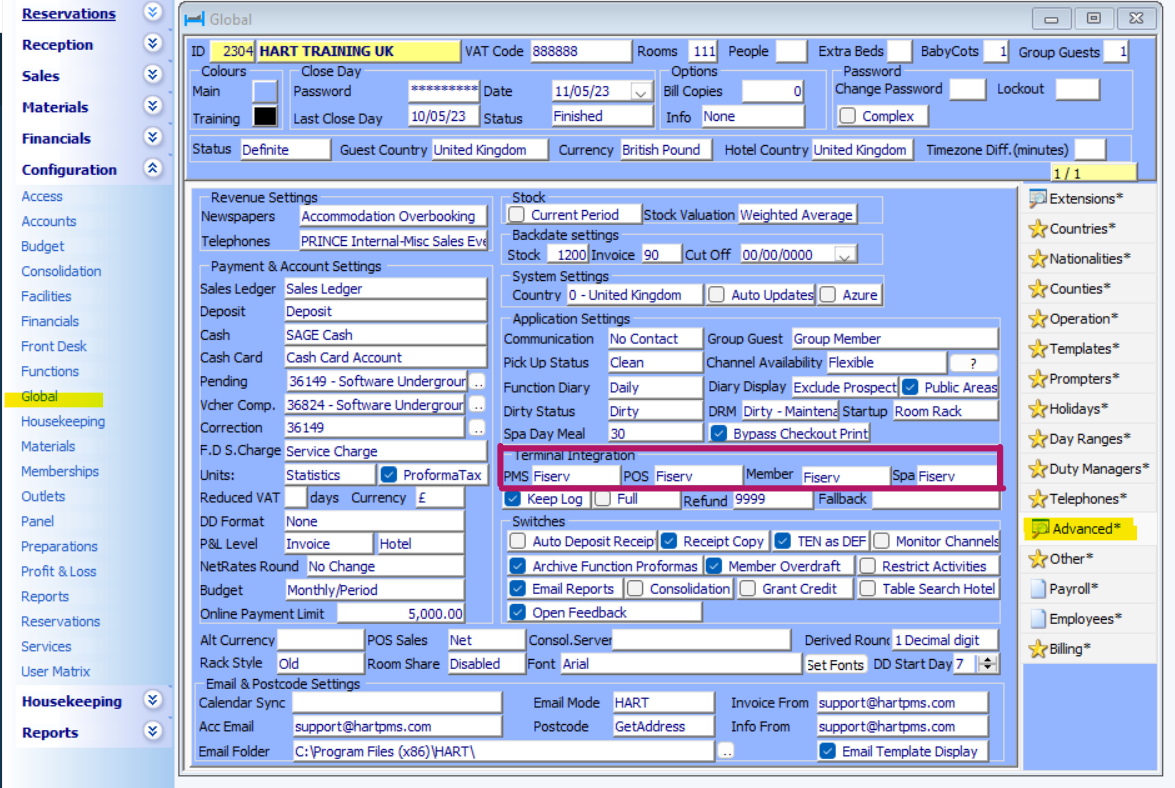
Task: Click the Countries star icon
Action: click(1038, 228)
